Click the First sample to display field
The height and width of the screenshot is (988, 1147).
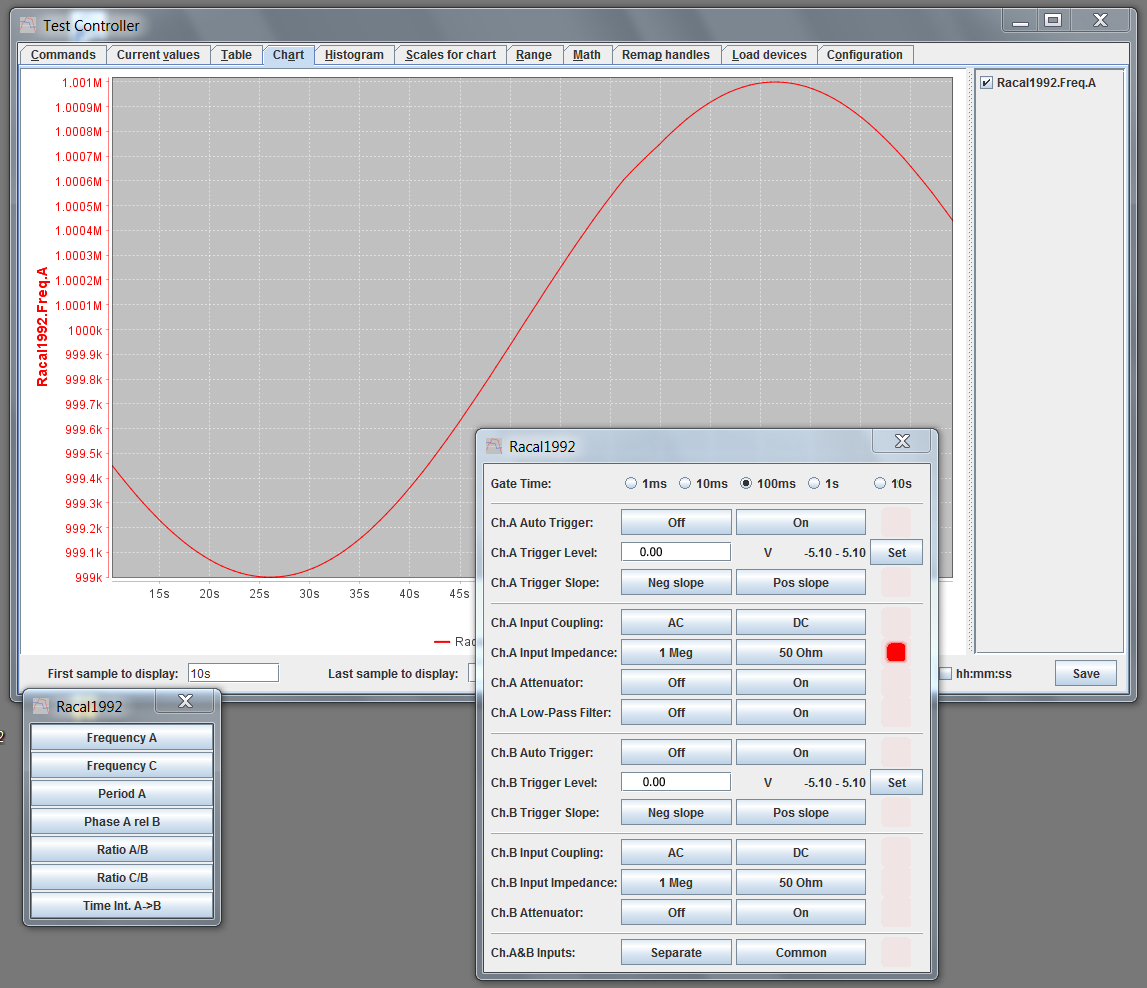233,673
